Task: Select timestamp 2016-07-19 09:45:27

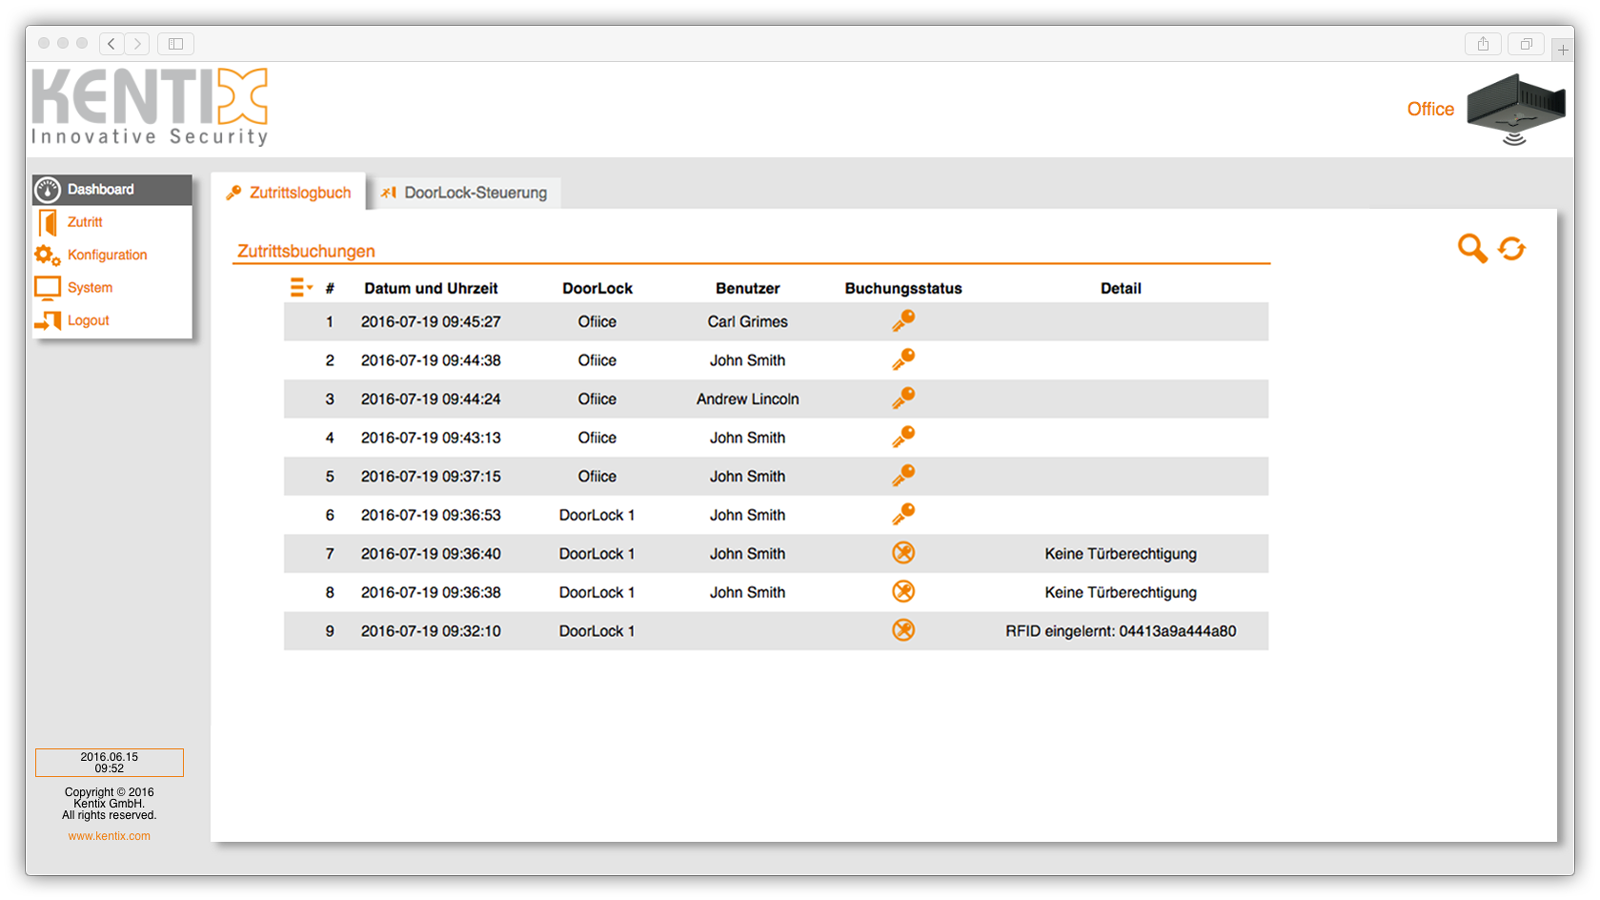Action: click(x=431, y=322)
